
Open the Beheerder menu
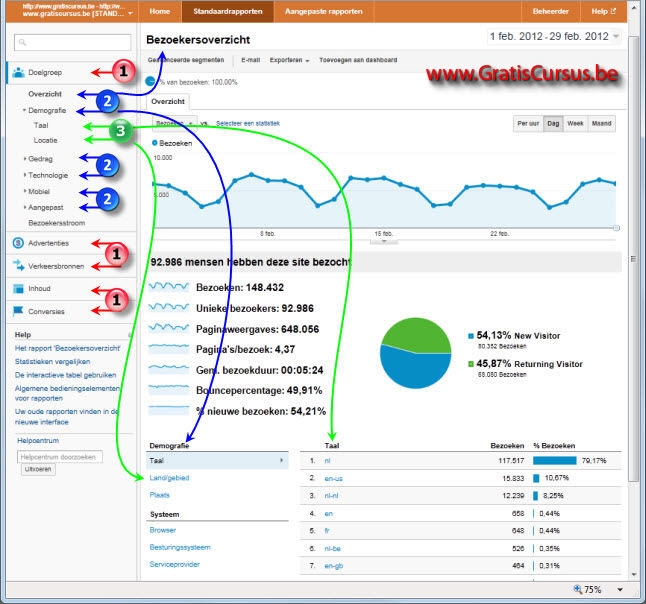(550, 12)
